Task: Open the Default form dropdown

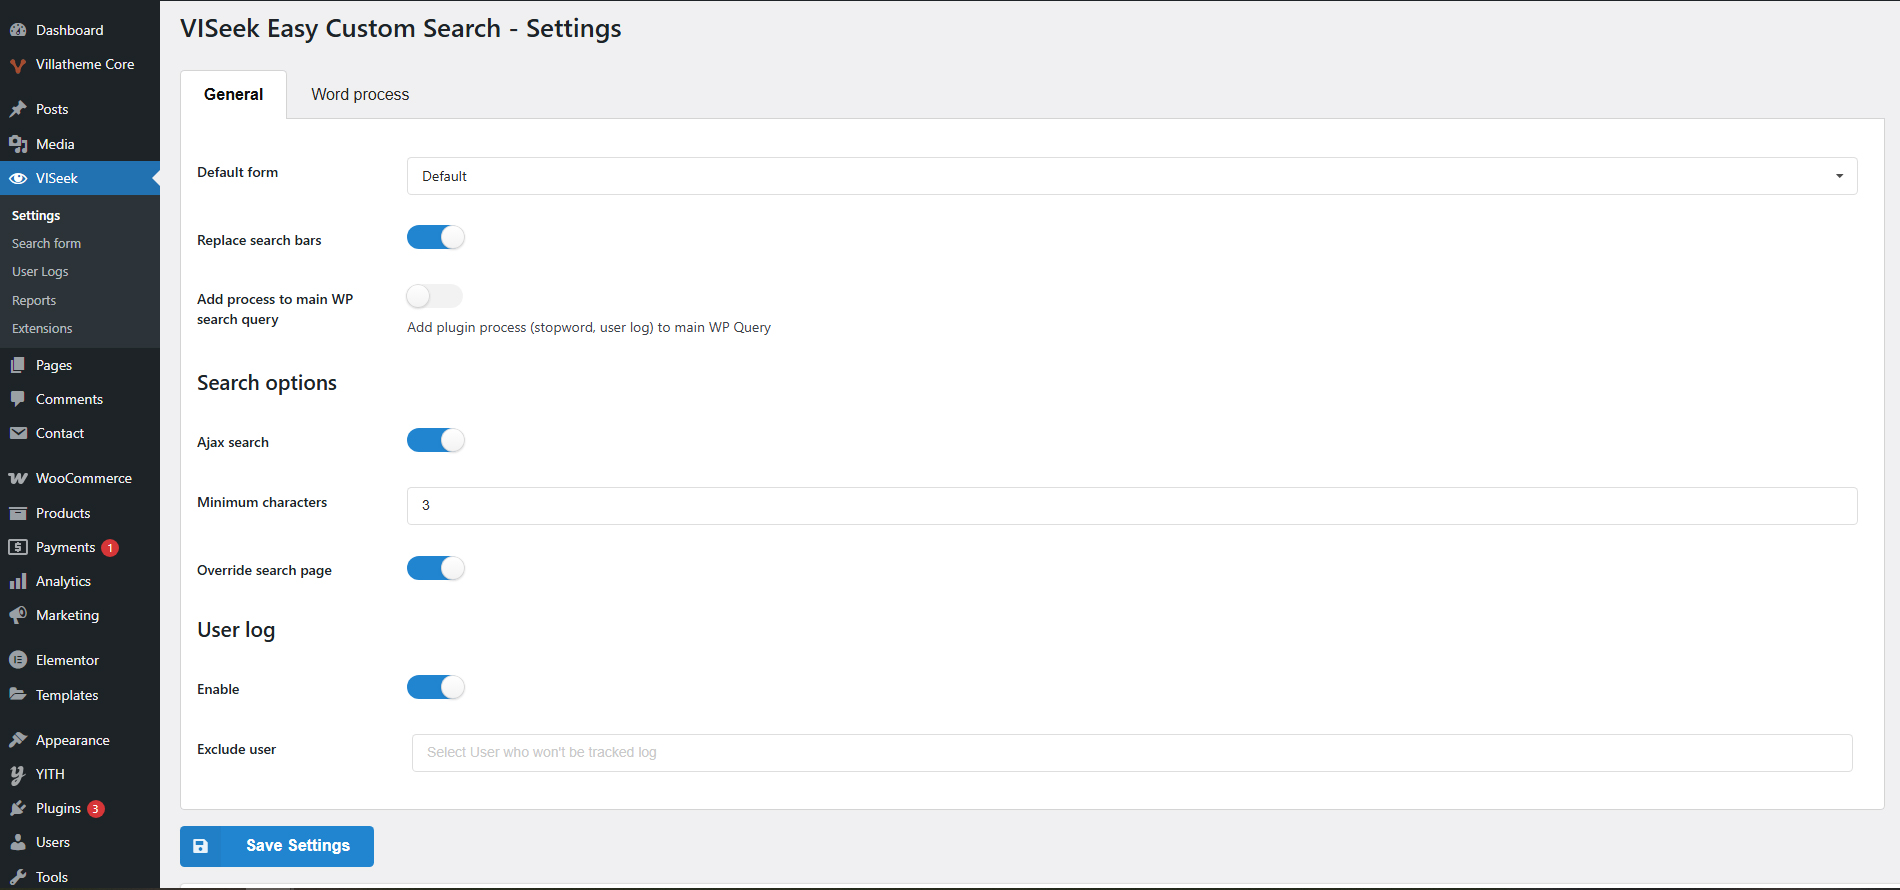Action: (1131, 176)
